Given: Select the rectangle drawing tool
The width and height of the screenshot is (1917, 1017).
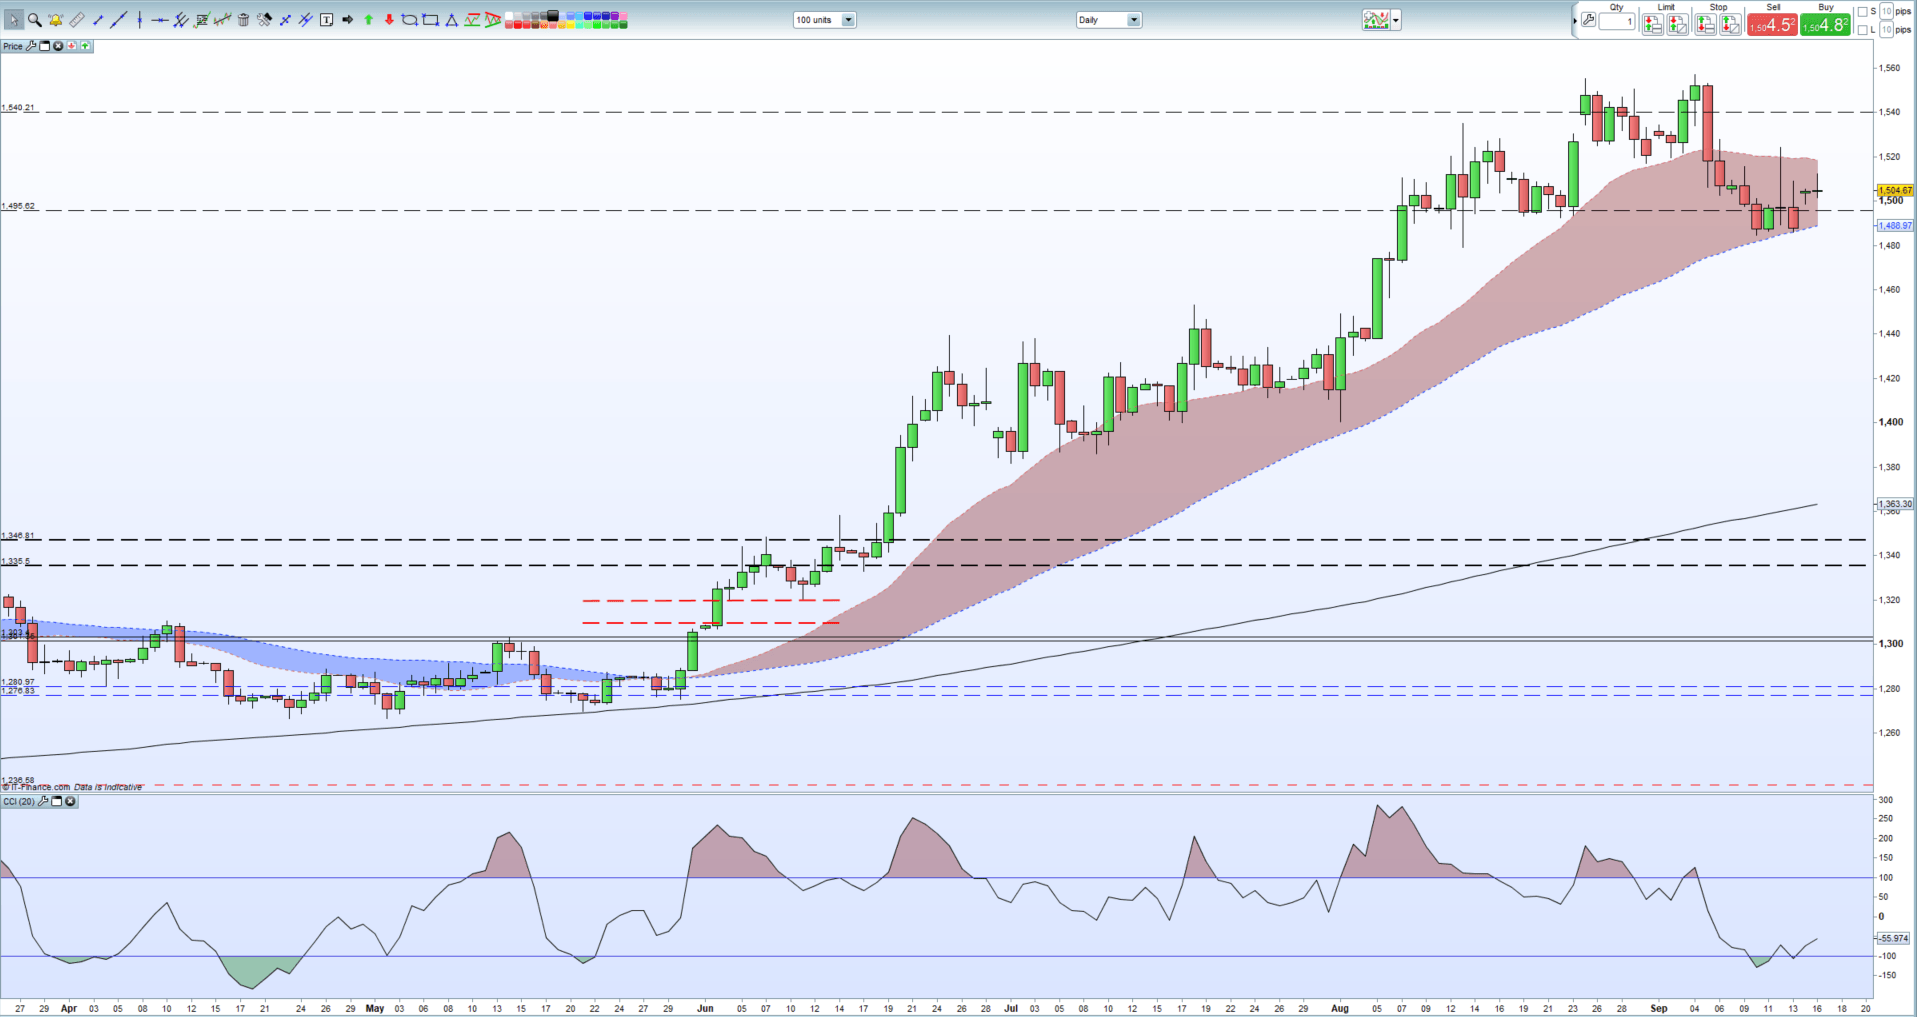Looking at the screenshot, I should pos(430,20).
